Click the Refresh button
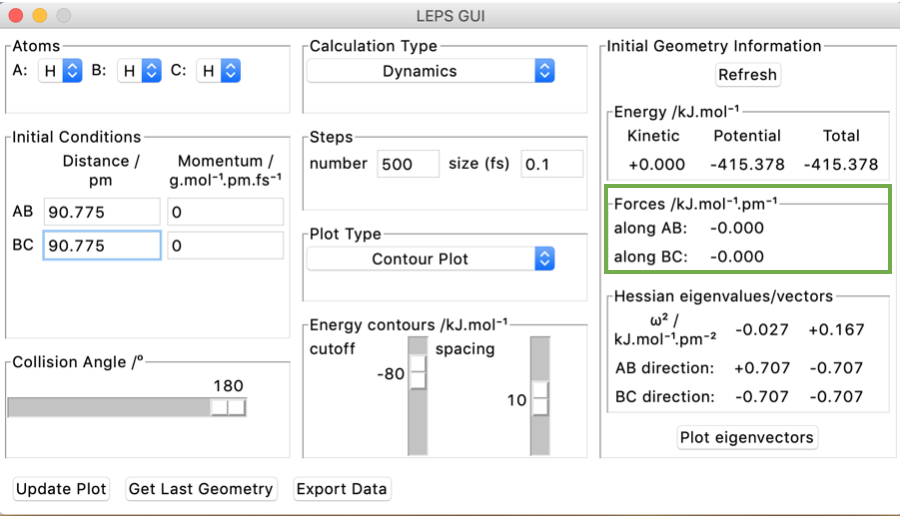The image size is (900, 518). (747, 75)
